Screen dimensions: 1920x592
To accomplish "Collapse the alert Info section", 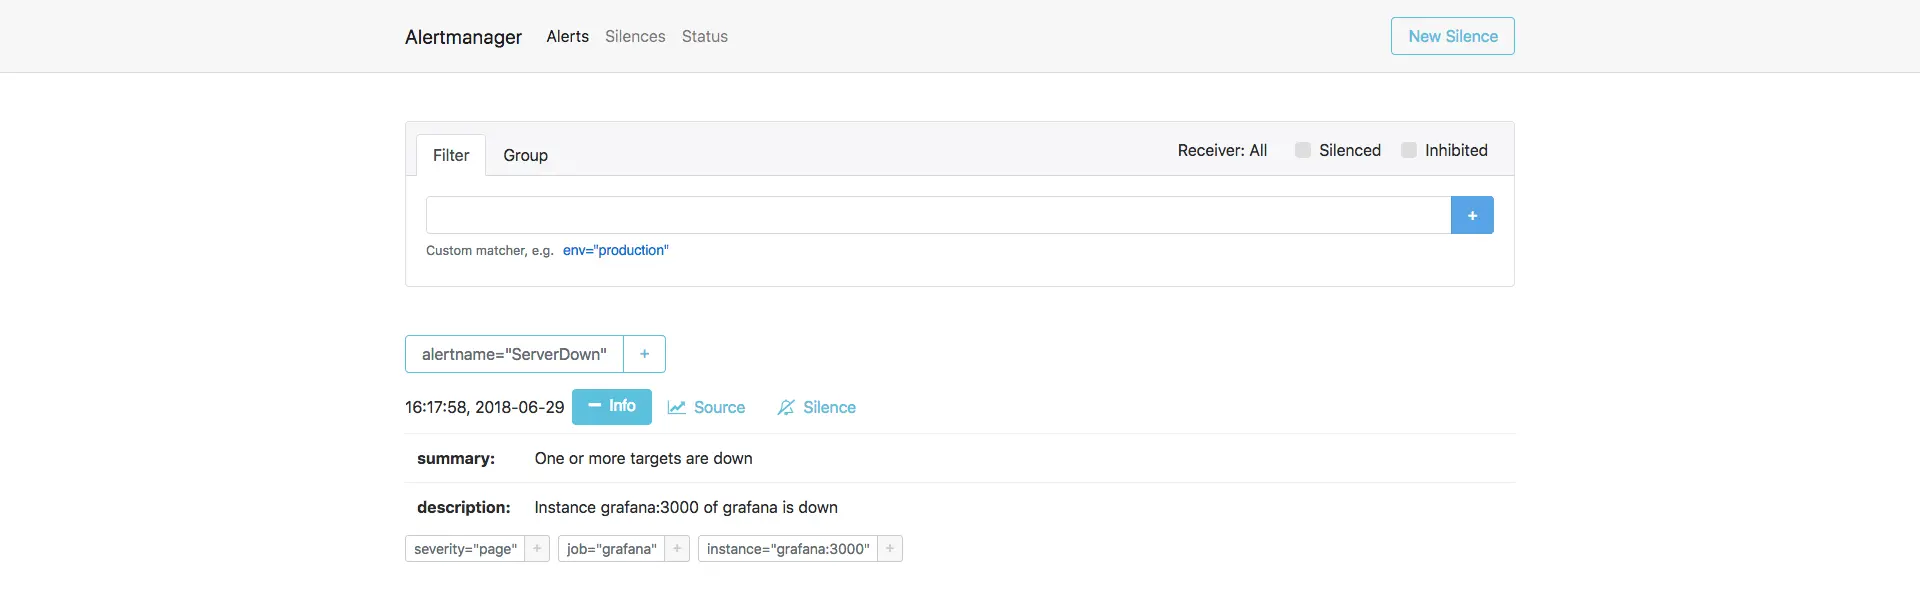I will pos(612,406).
